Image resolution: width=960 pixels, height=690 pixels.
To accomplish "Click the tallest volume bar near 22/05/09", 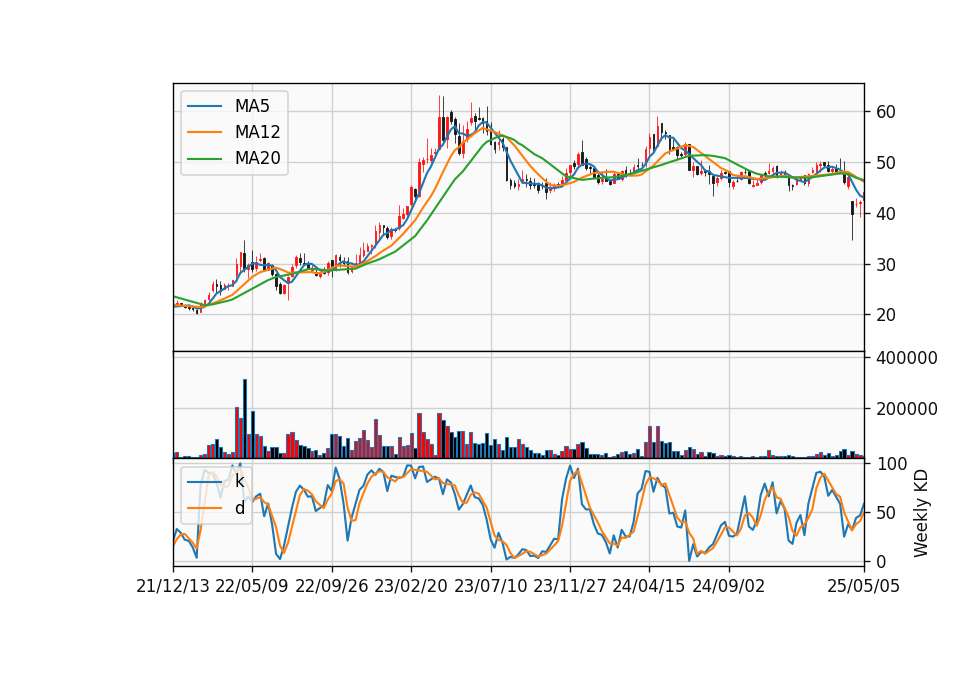I will point(245,419).
